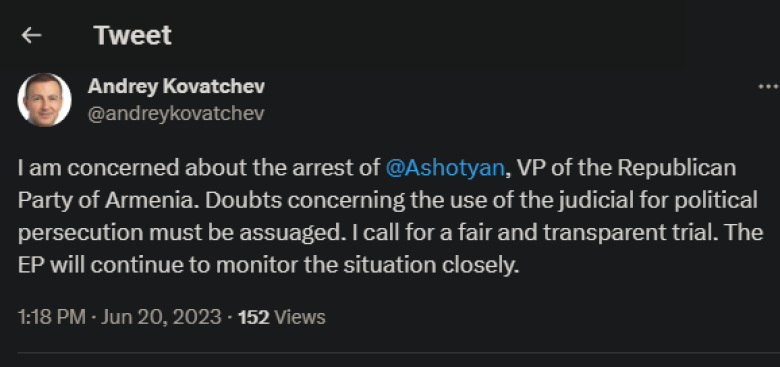Open the @andreykovatchev handle link
Viewport: 780px width, 367px height.
[176, 113]
